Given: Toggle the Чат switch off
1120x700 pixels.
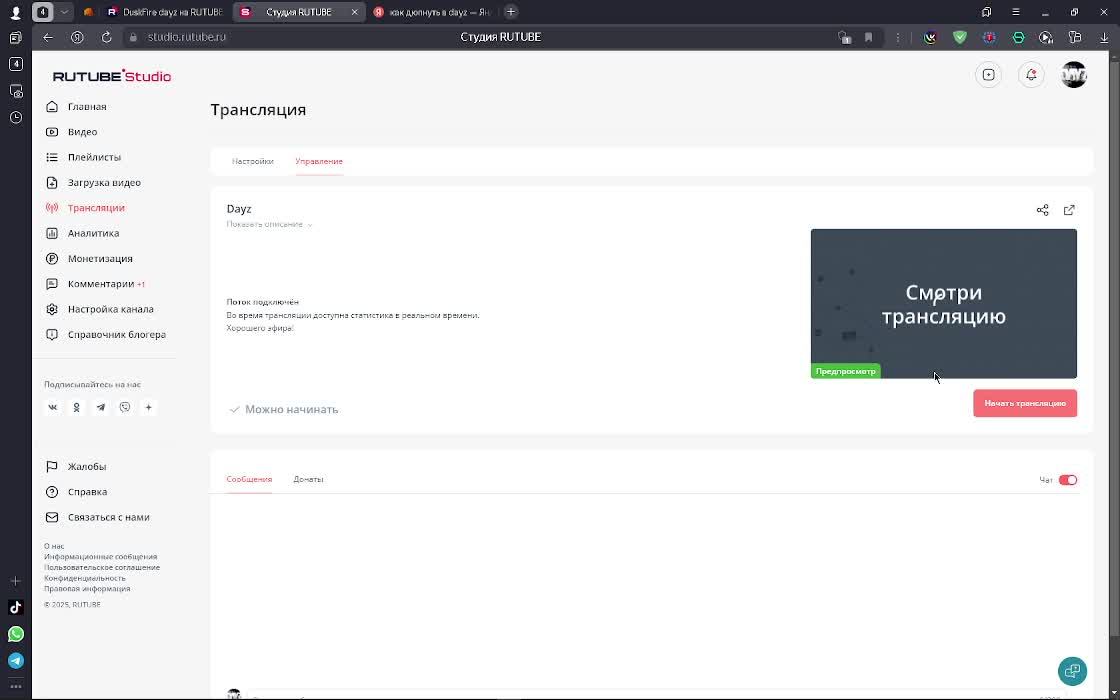Looking at the screenshot, I should coord(1068,480).
